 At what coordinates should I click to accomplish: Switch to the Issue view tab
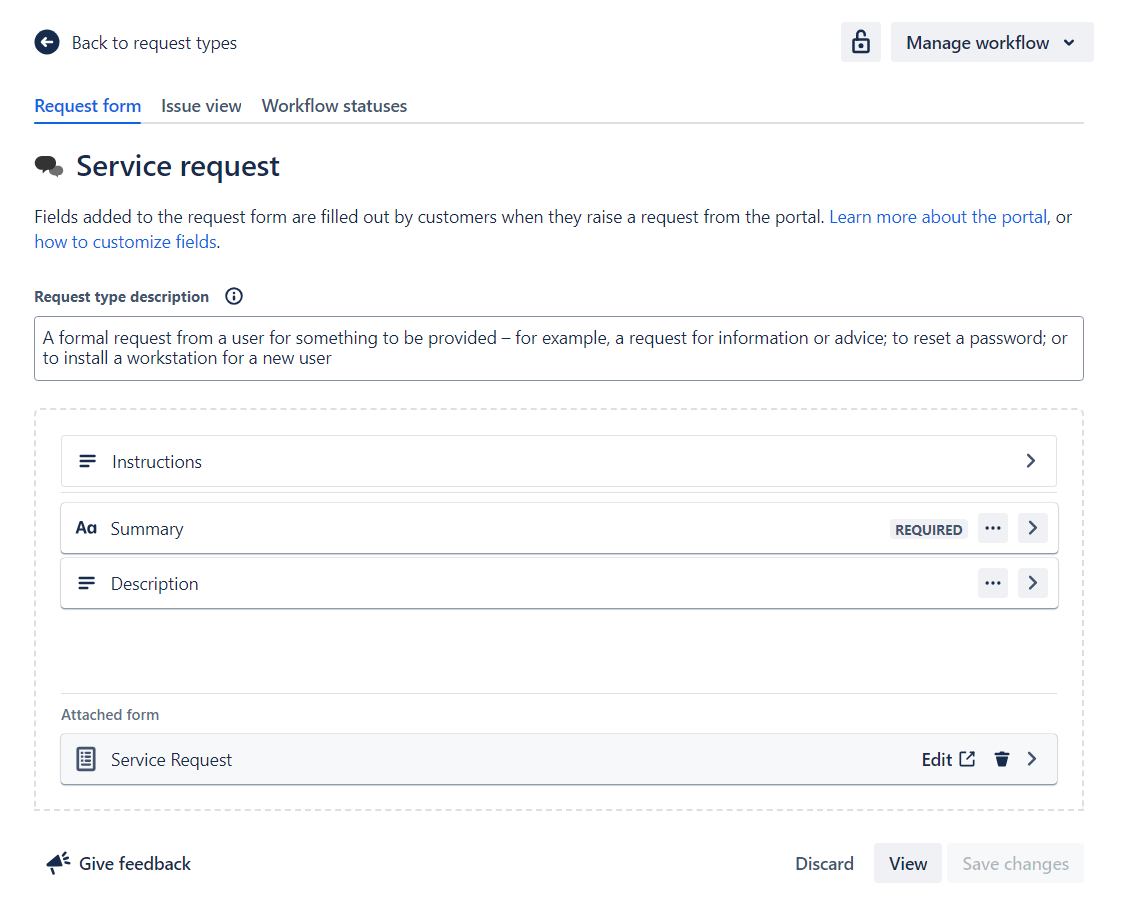coord(200,105)
